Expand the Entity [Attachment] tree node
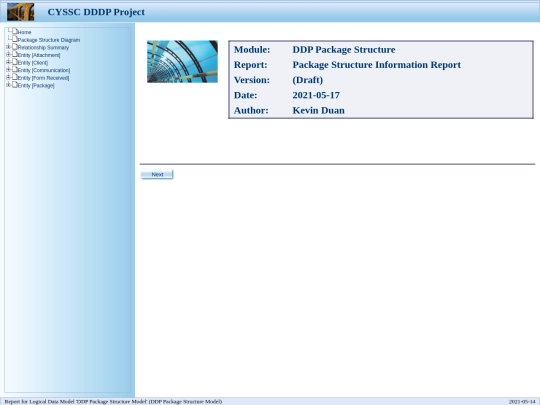This screenshot has height=405, width=540. (x=8, y=54)
